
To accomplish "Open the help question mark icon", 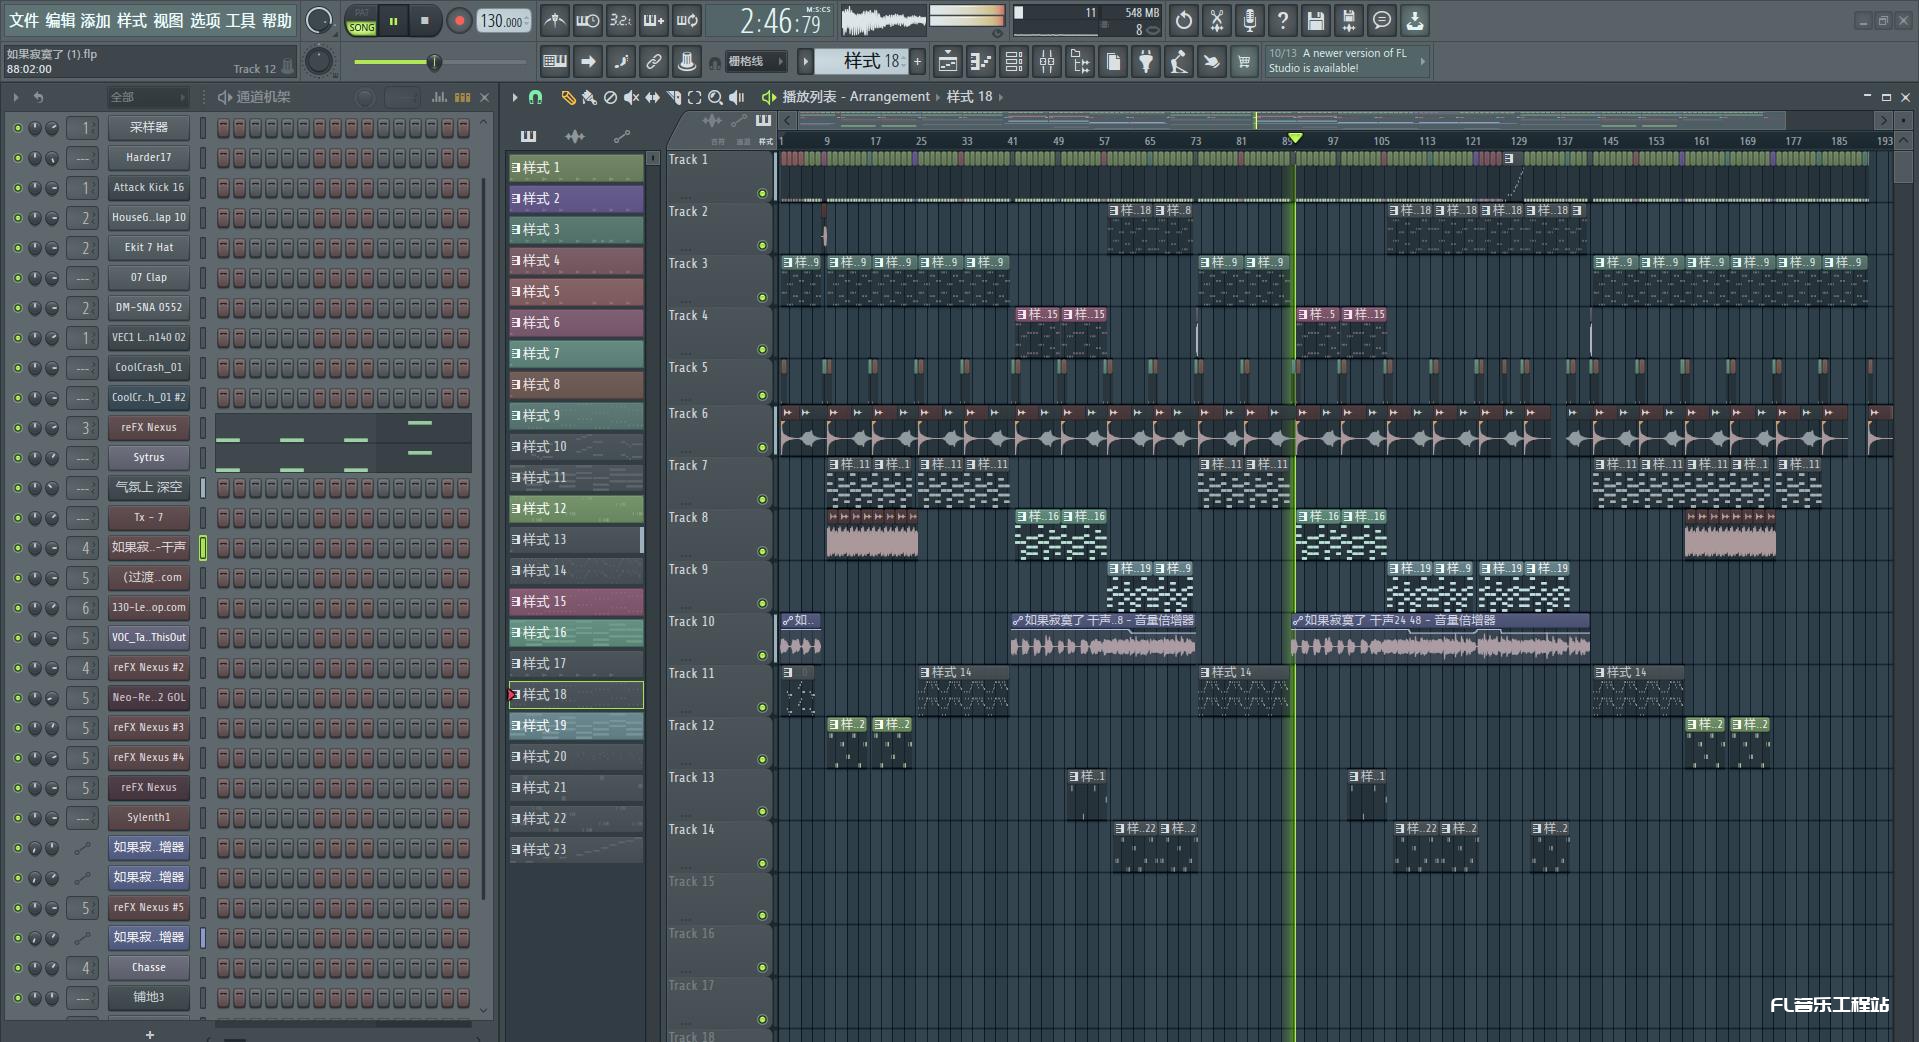I will coord(1283,20).
